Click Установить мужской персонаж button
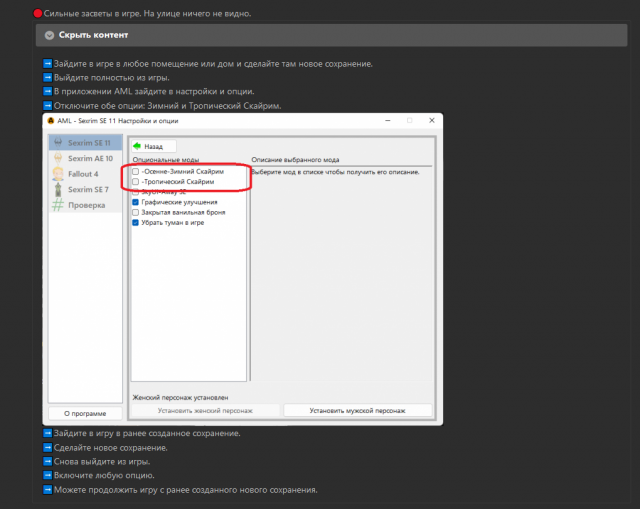Screen dimensions: 640x509 point(357,410)
